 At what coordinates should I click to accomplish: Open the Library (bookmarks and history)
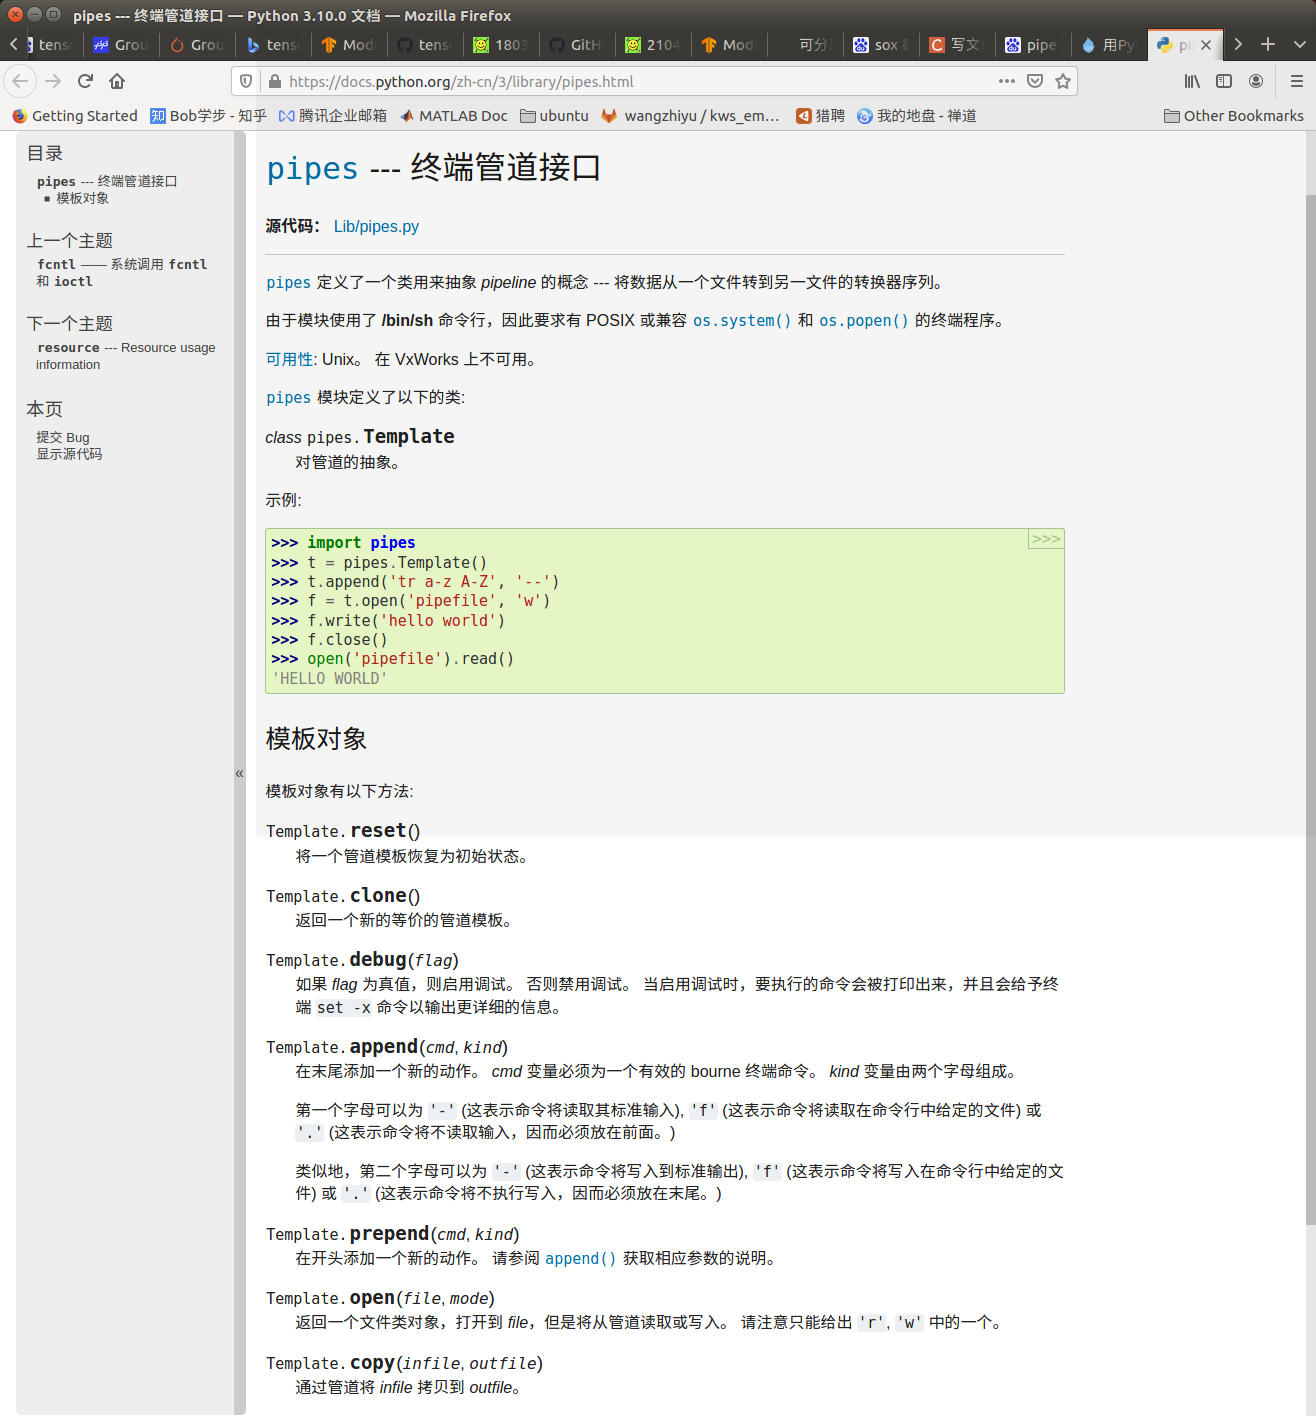[1191, 81]
